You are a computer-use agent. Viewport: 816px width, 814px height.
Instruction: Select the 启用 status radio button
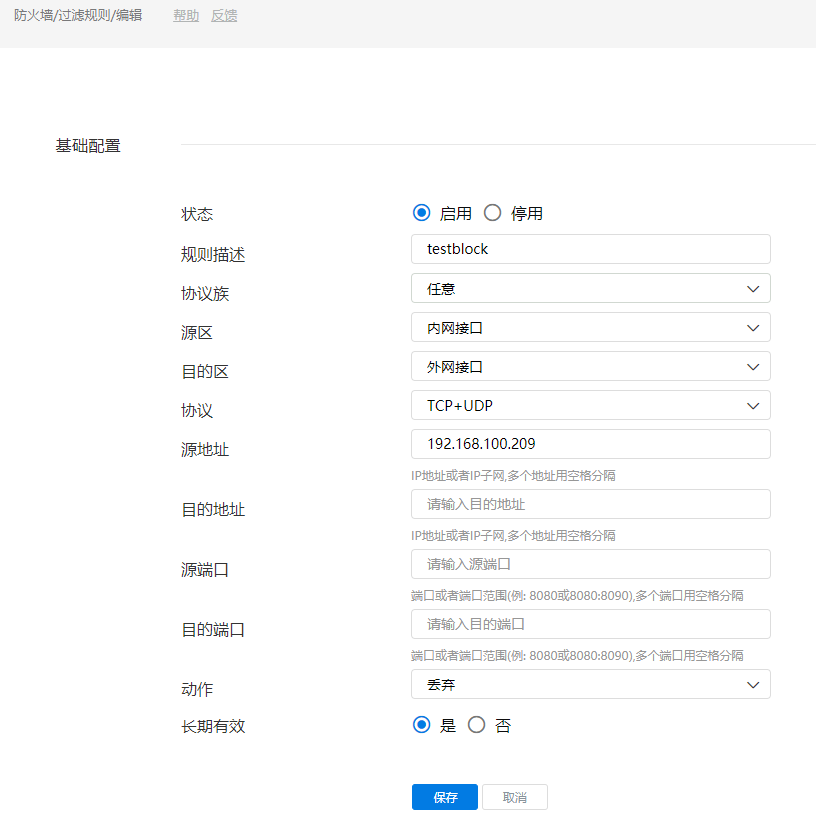(x=421, y=213)
